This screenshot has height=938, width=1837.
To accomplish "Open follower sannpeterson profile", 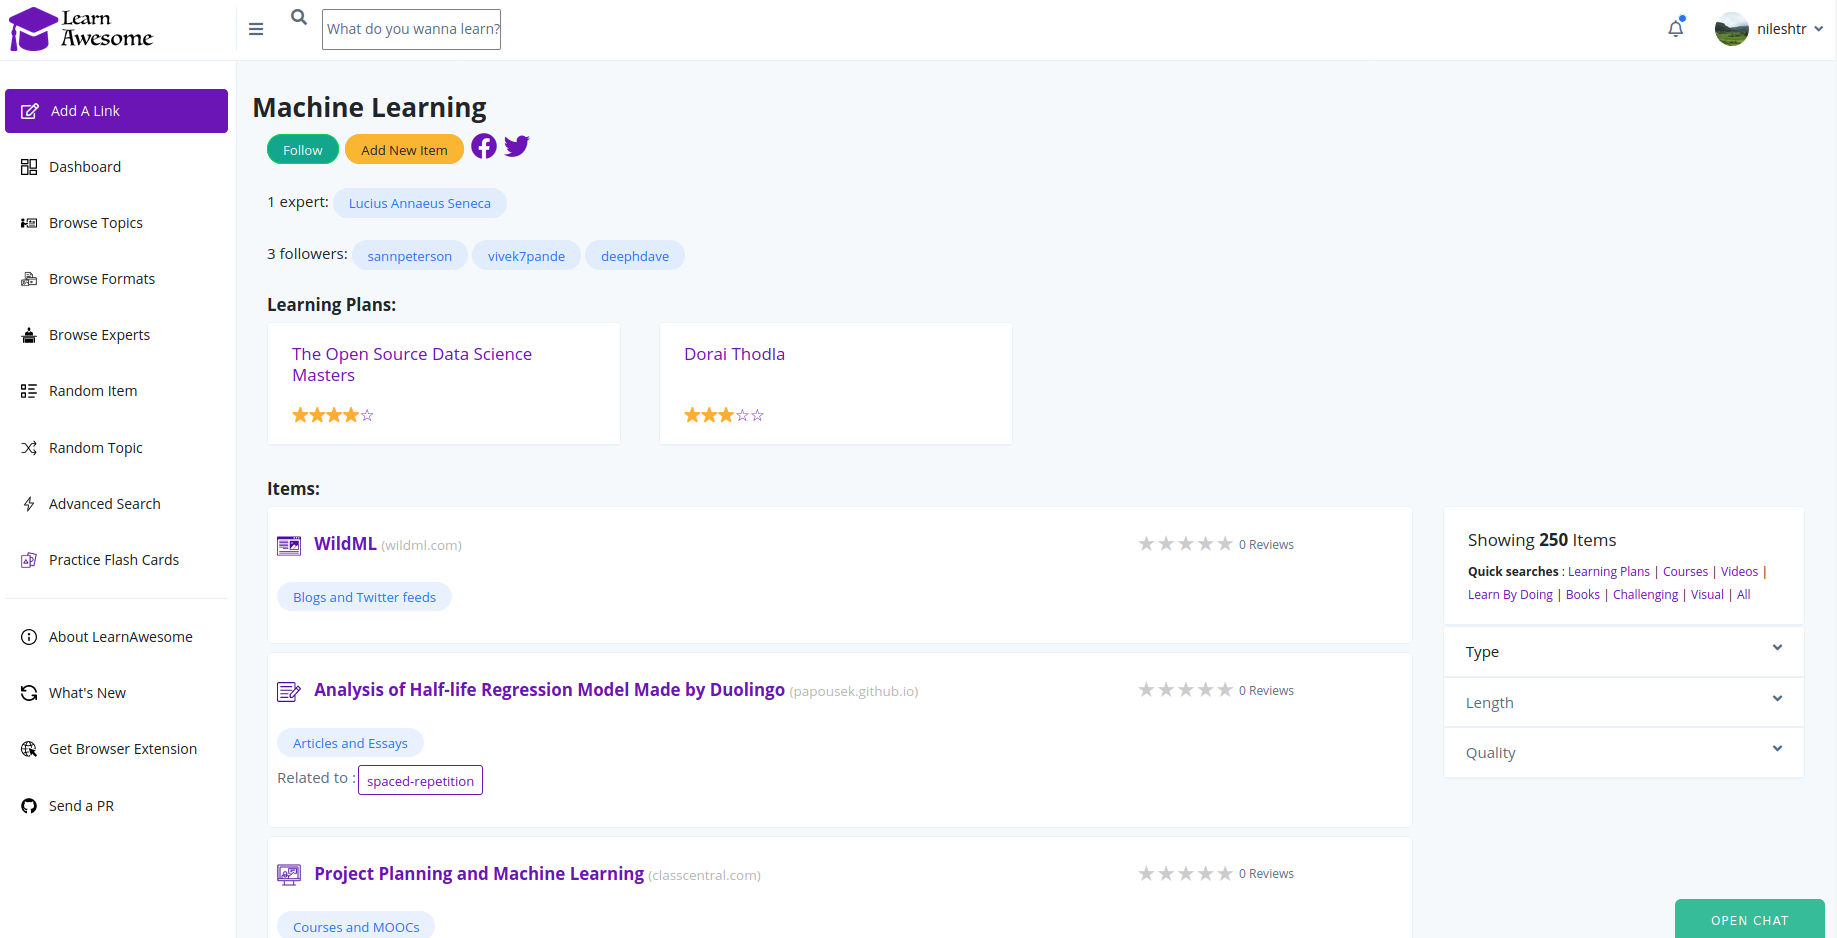I will (x=409, y=256).
